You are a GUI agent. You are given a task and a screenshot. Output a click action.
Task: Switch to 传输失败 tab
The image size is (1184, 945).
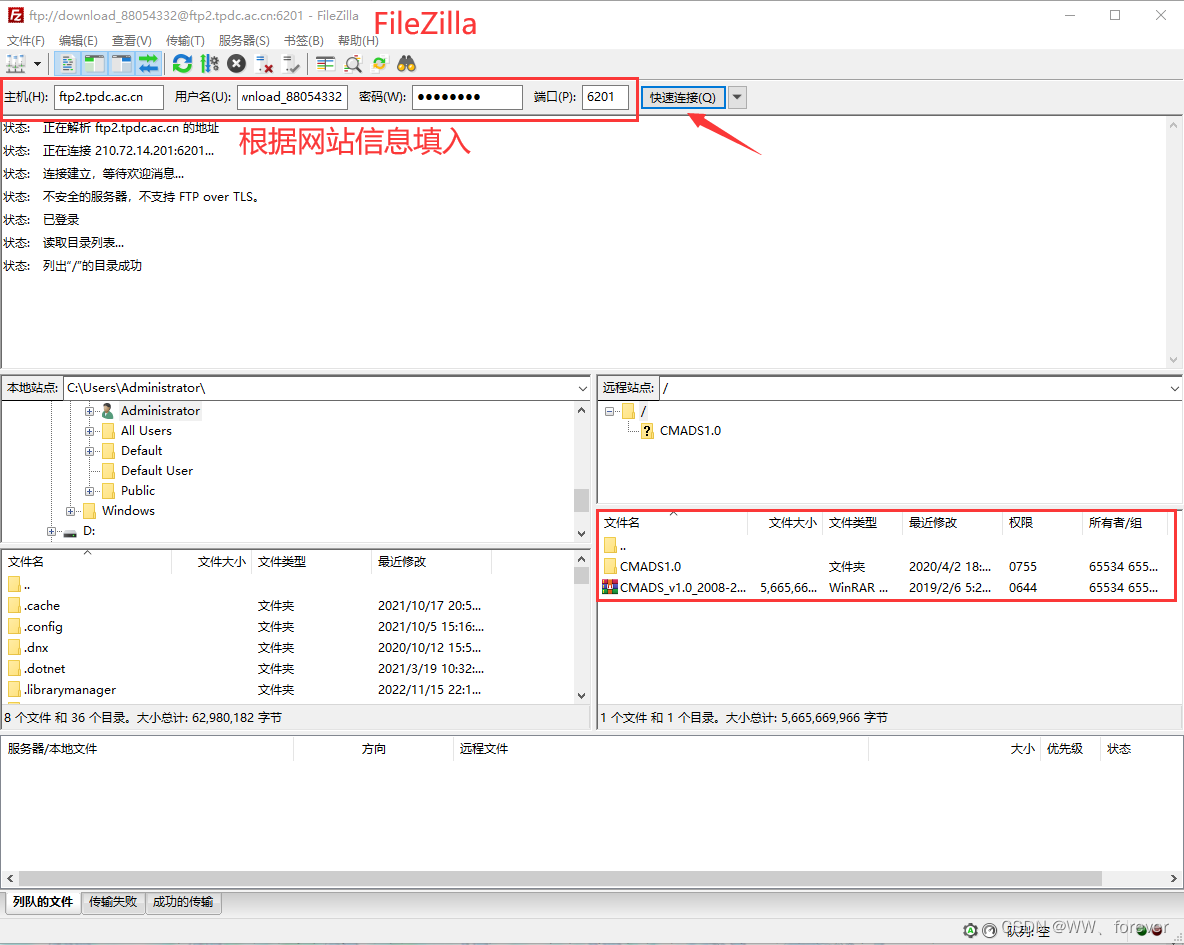(113, 902)
